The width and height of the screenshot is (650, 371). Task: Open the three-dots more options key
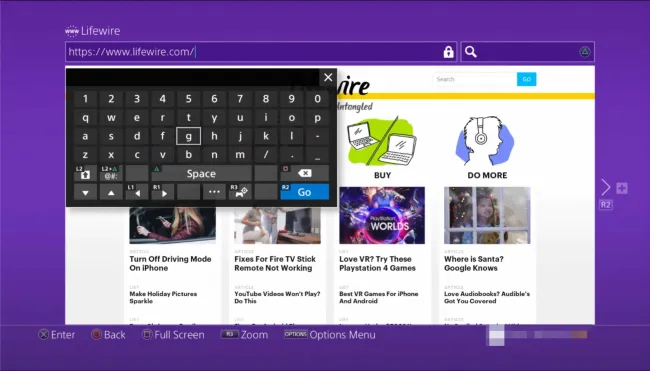pyautogui.click(x=214, y=192)
